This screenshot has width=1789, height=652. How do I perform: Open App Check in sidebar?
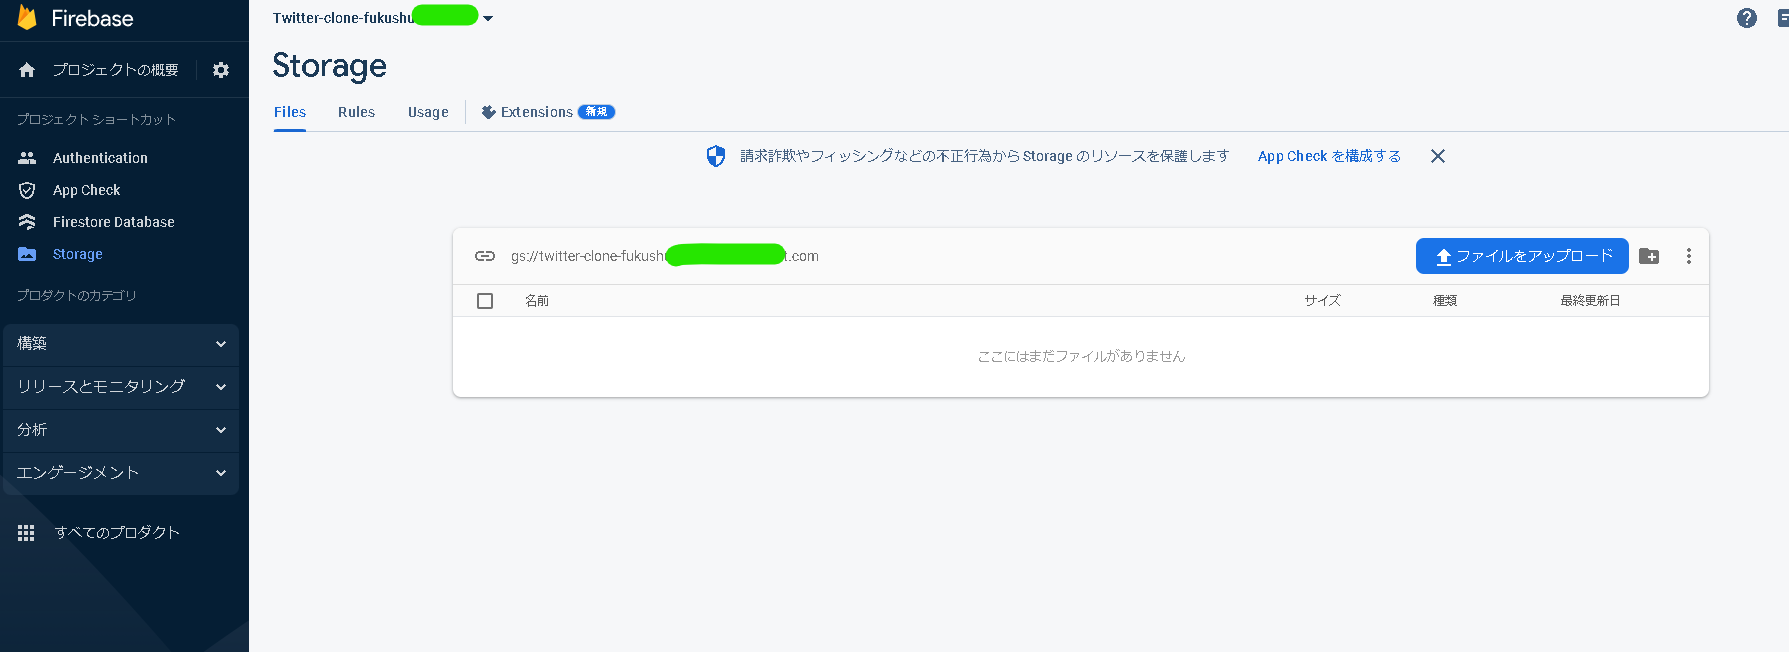(x=86, y=190)
